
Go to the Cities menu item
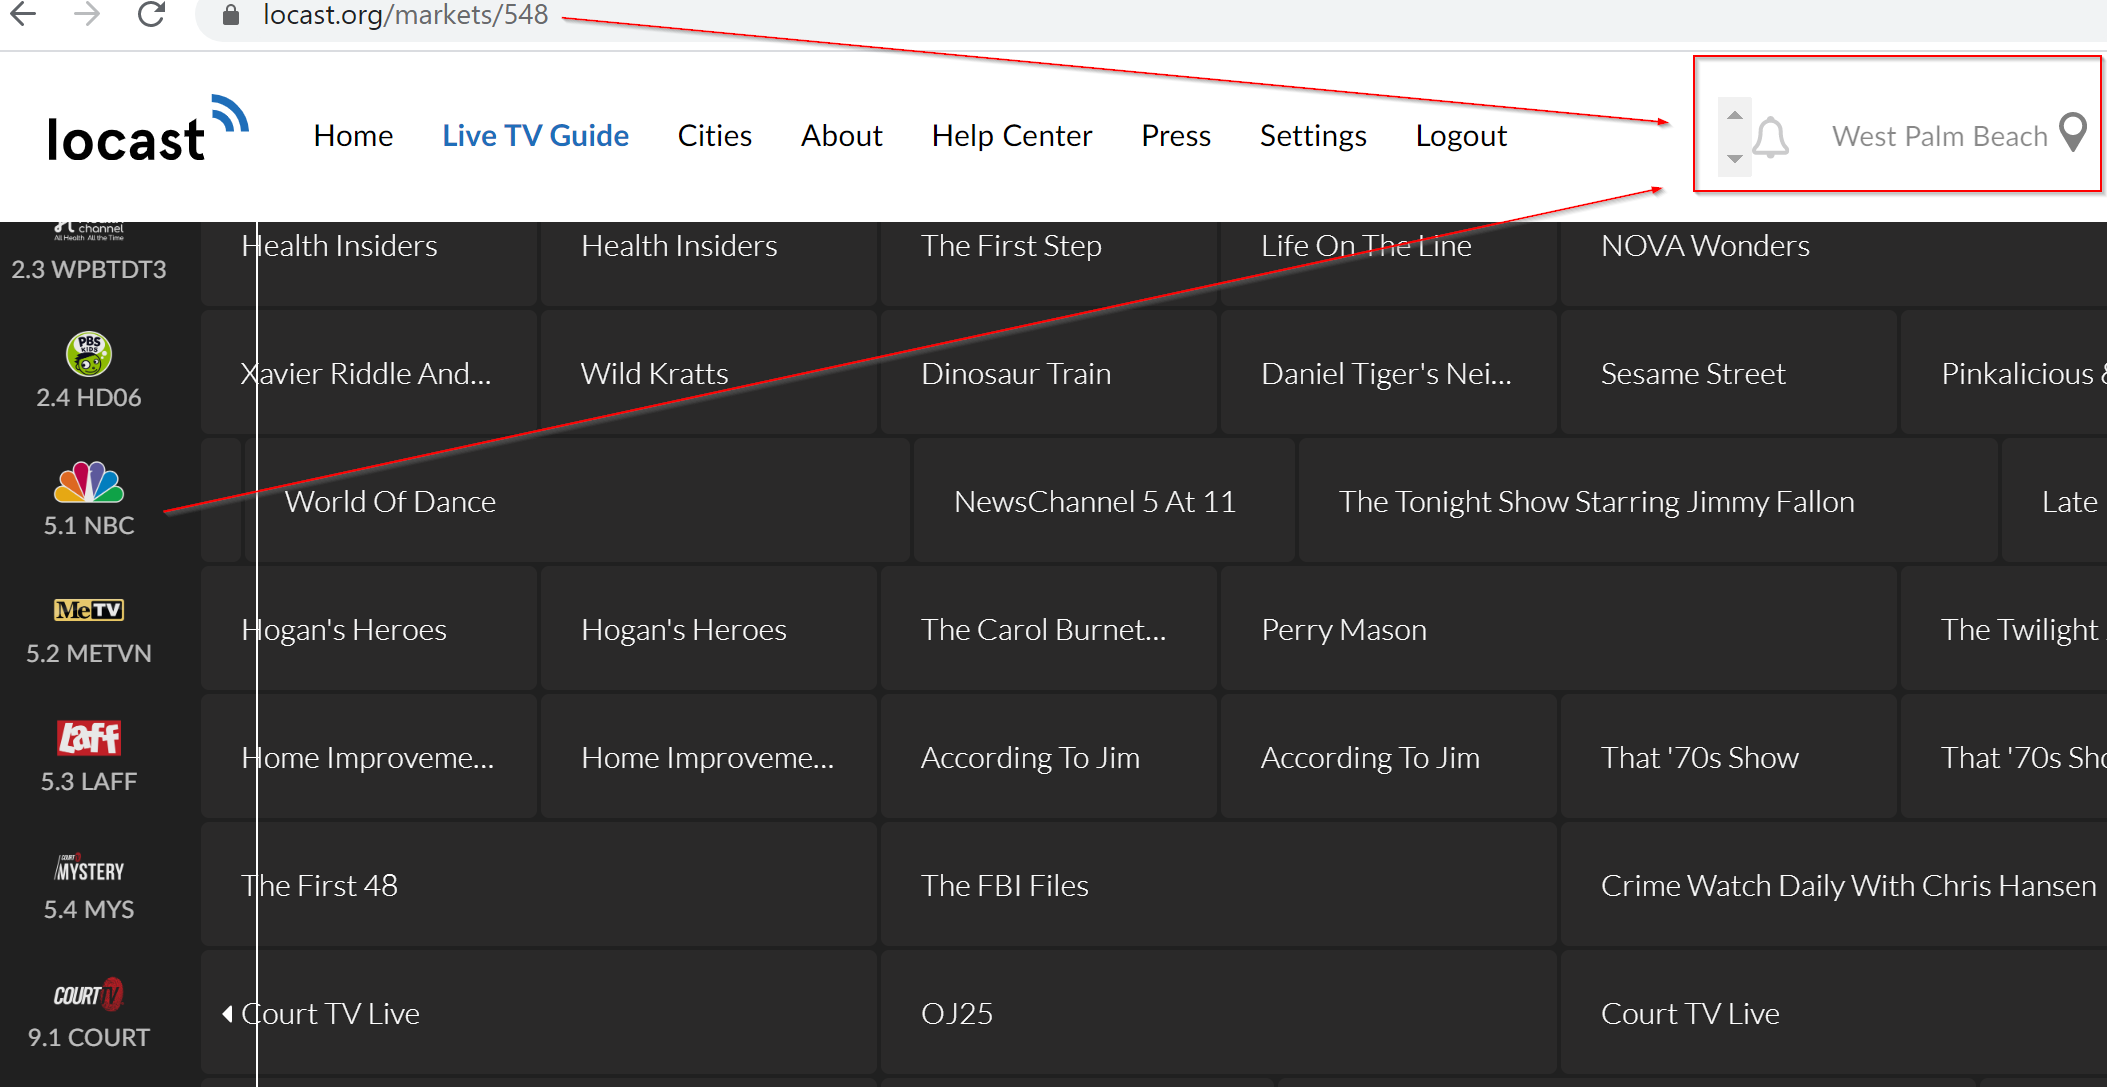714,136
